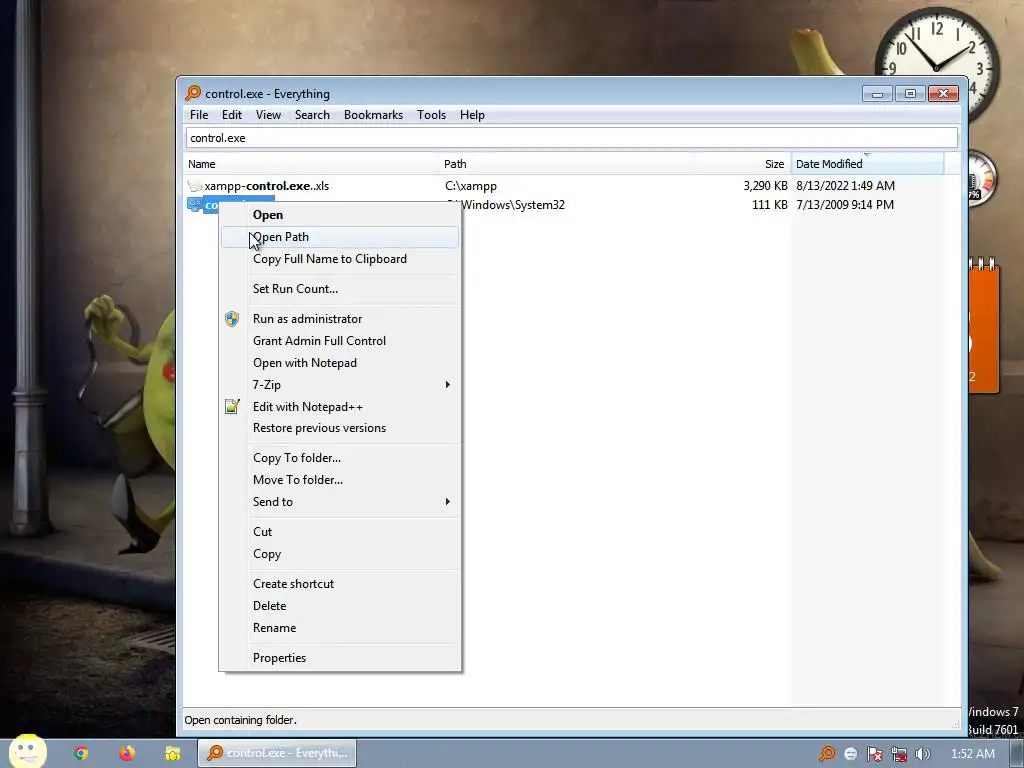This screenshot has height=768, width=1024.
Task: Select Create shortcut
Action: click(340, 584)
